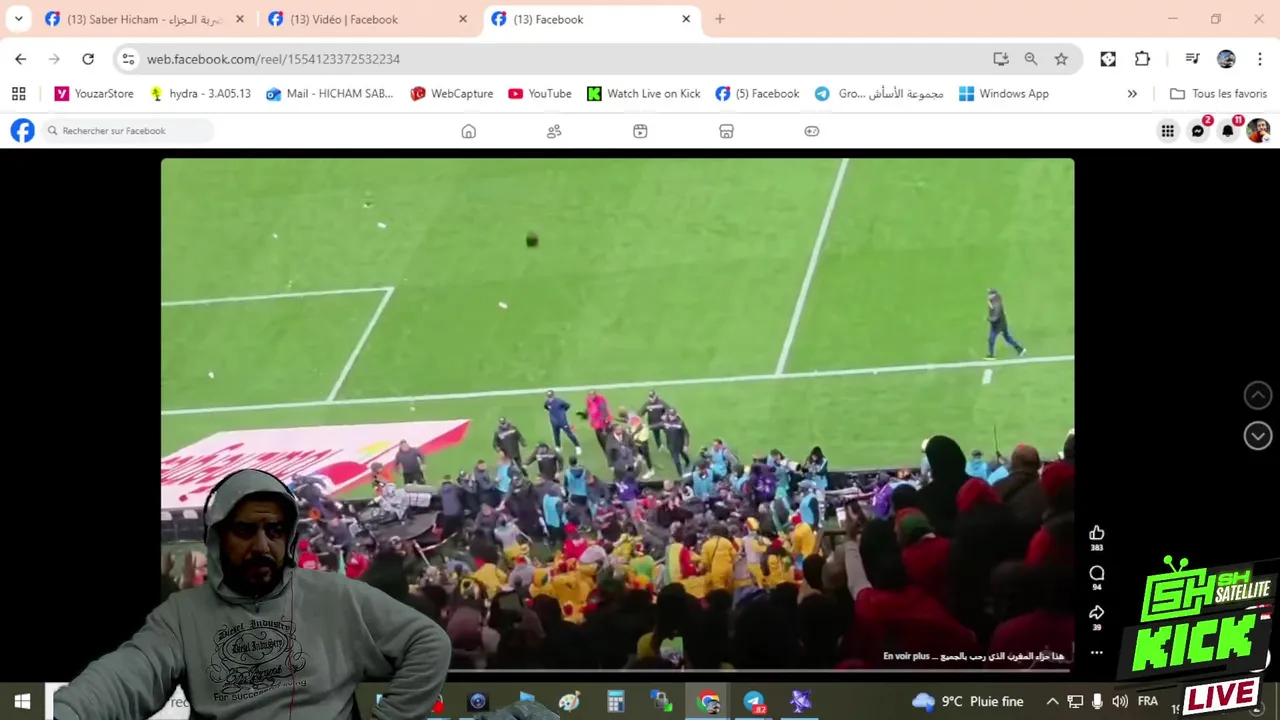Switch FRA keyboard language indicator

coord(1148,702)
